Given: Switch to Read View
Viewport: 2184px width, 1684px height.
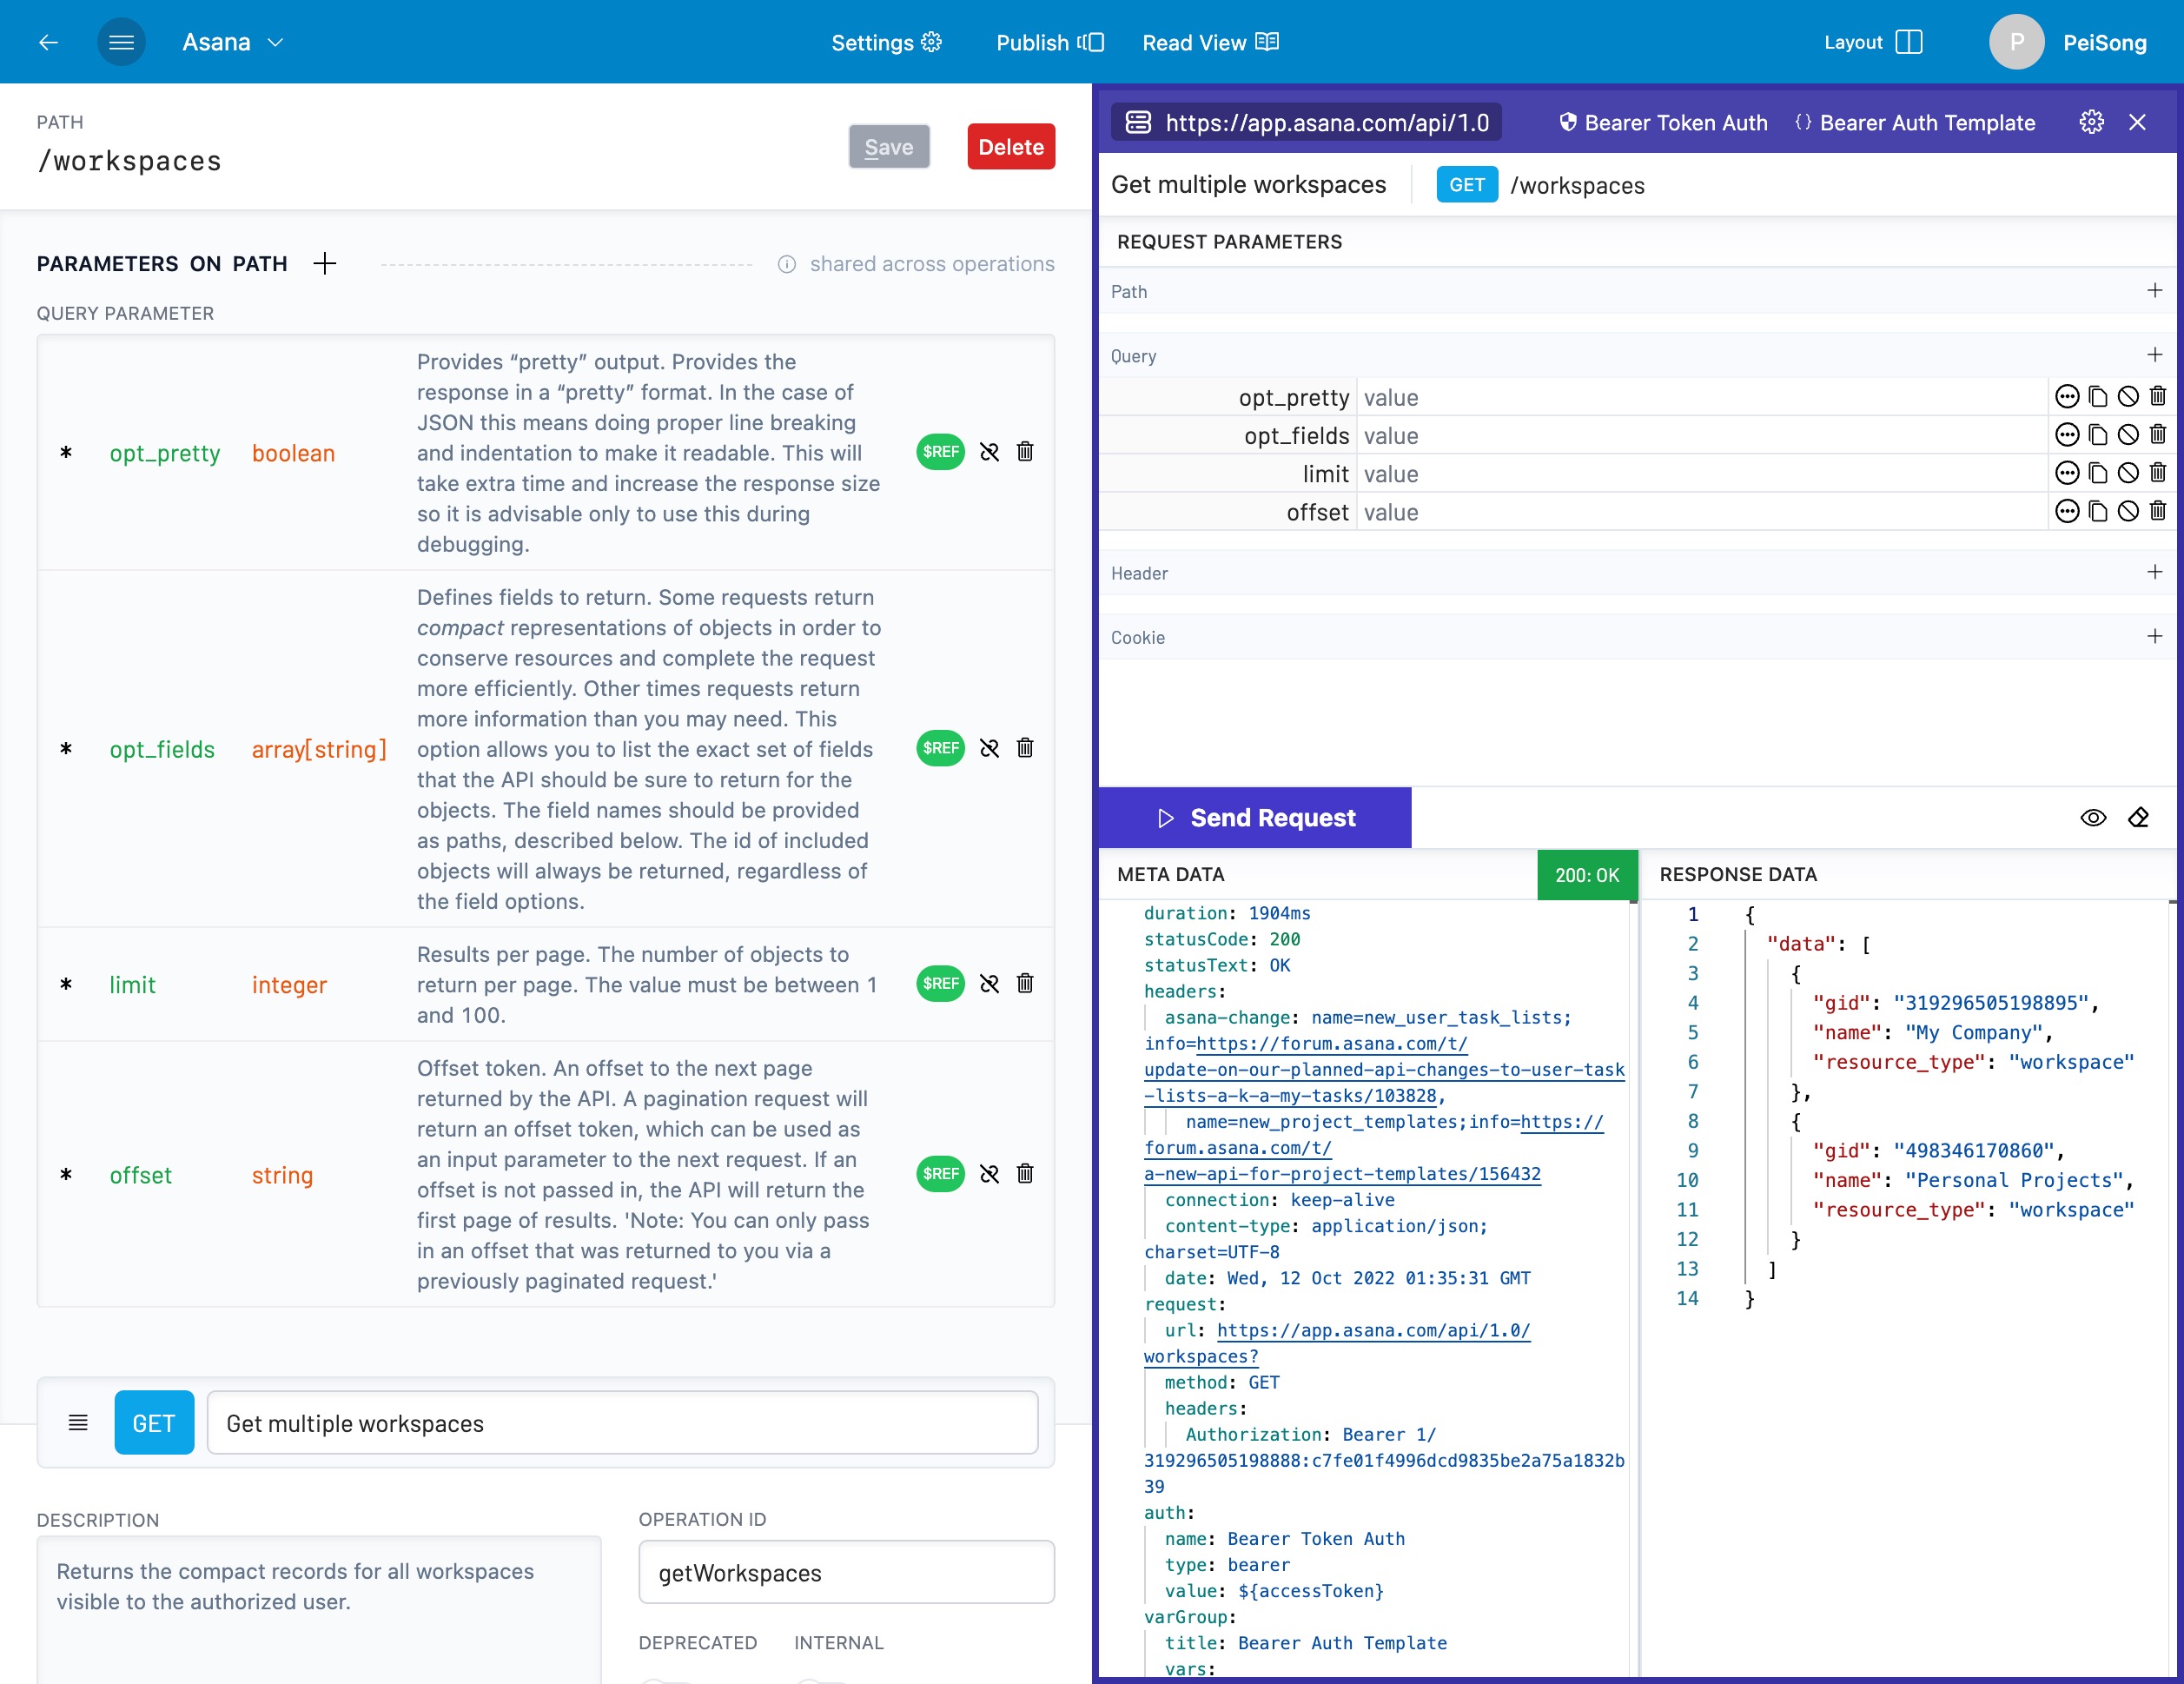Looking at the screenshot, I should 1210,42.
